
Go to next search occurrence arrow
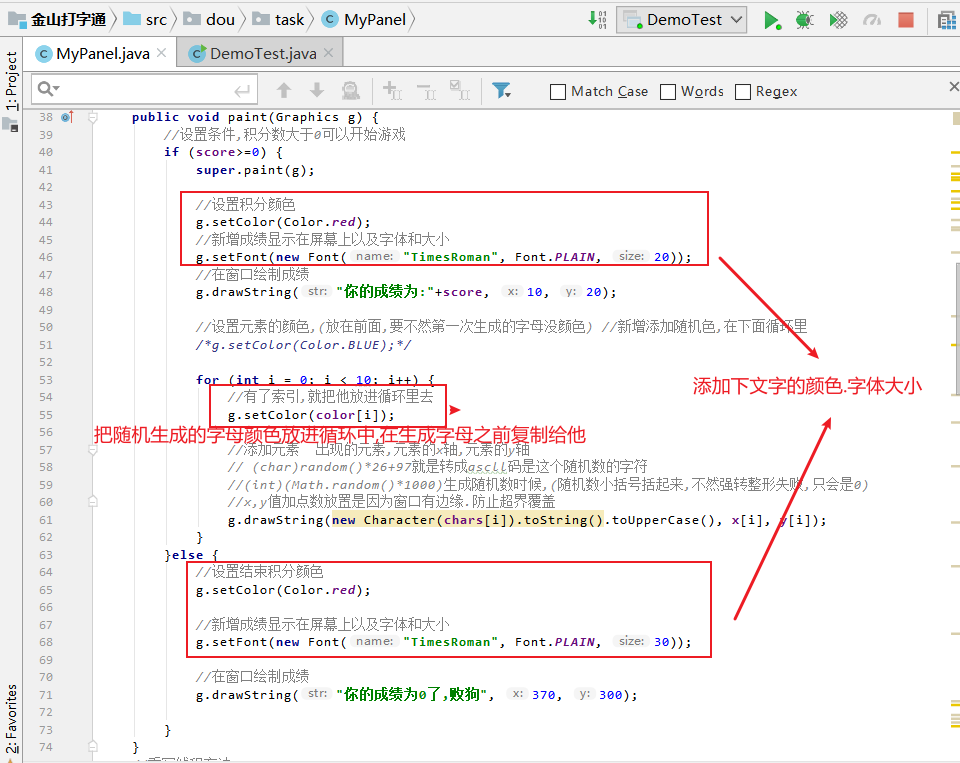[x=317, y=91]
